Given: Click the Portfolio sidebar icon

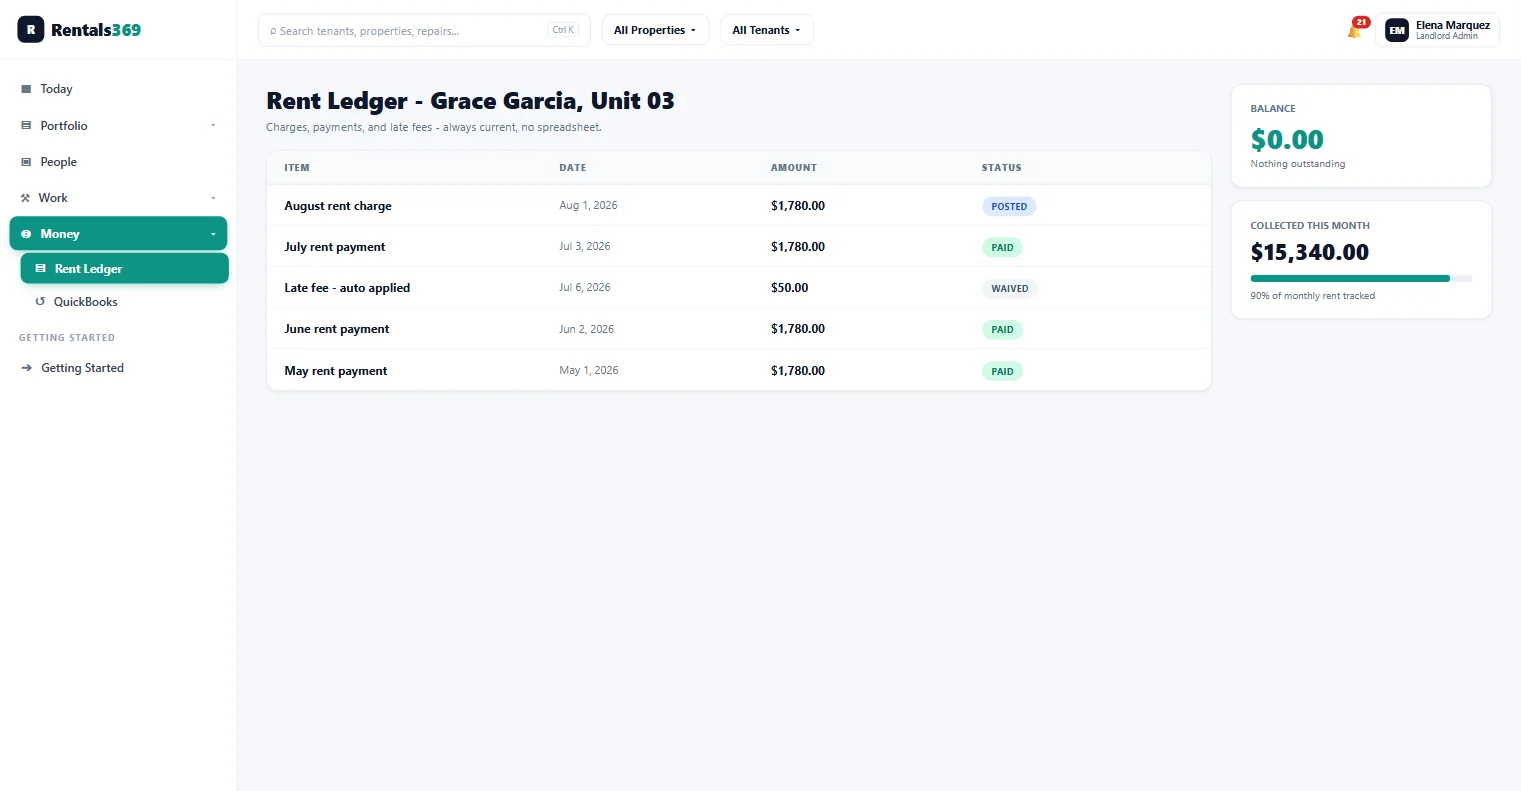Looking at the screenshot, I should tap(26, 126).
